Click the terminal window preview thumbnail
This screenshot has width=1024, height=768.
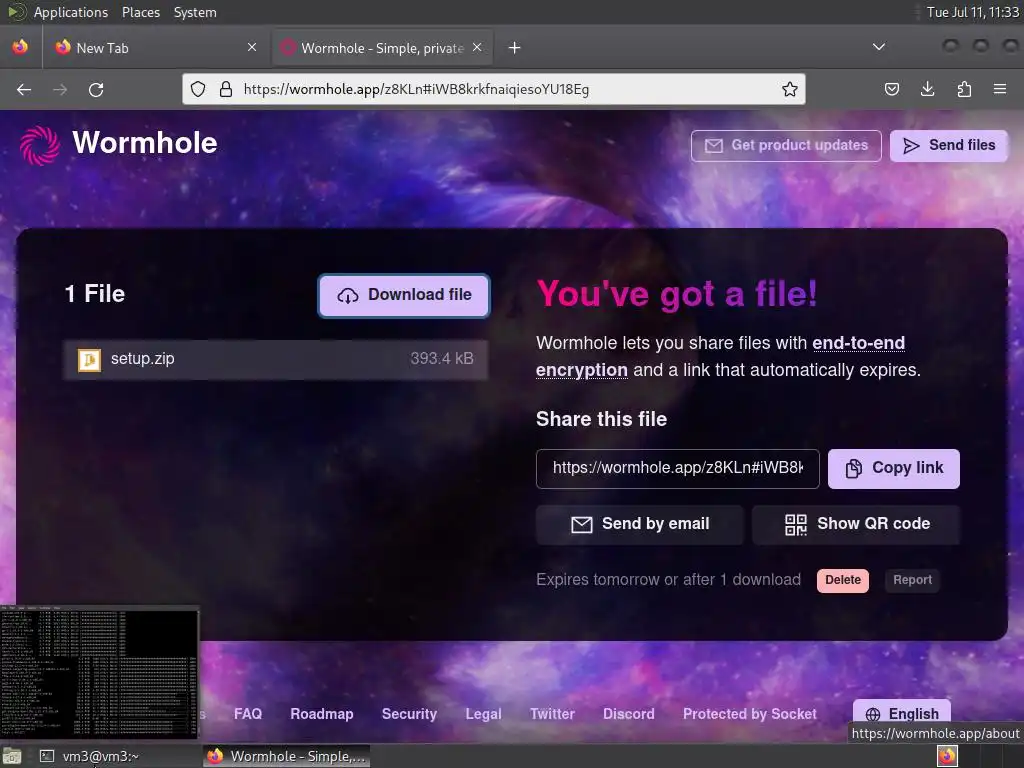99,673
